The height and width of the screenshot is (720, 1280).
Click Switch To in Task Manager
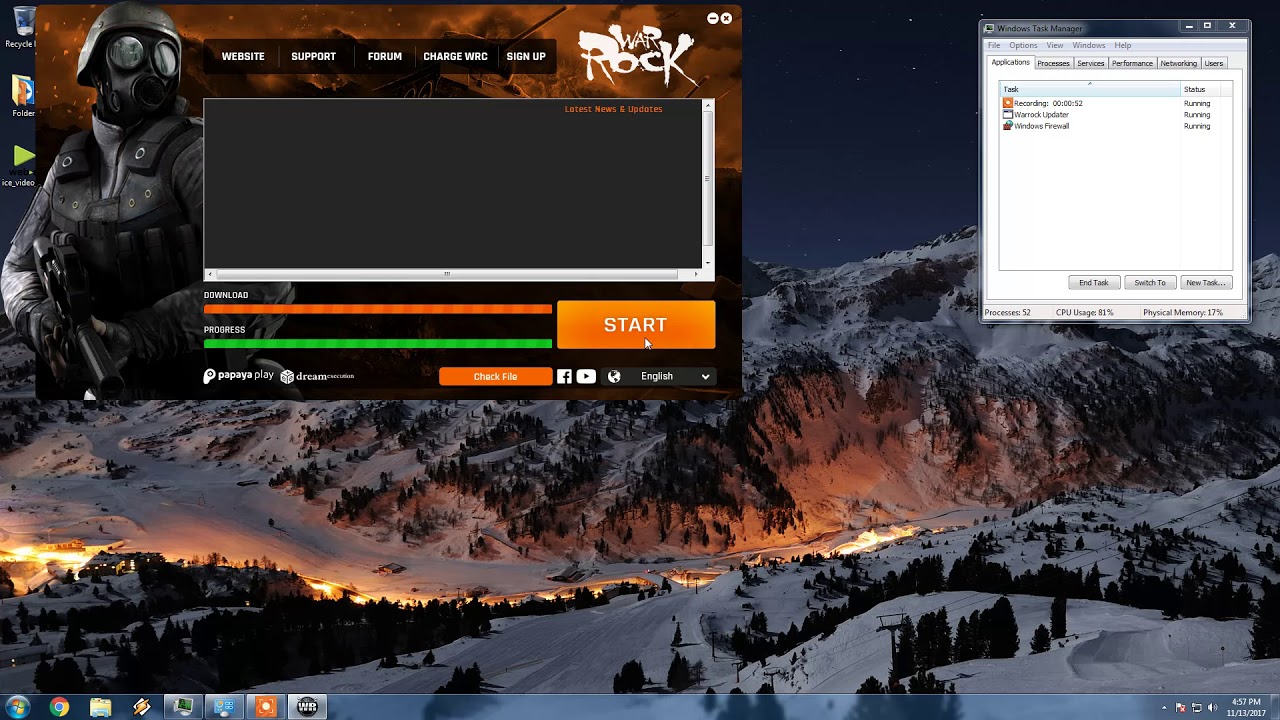(1150, 283)
